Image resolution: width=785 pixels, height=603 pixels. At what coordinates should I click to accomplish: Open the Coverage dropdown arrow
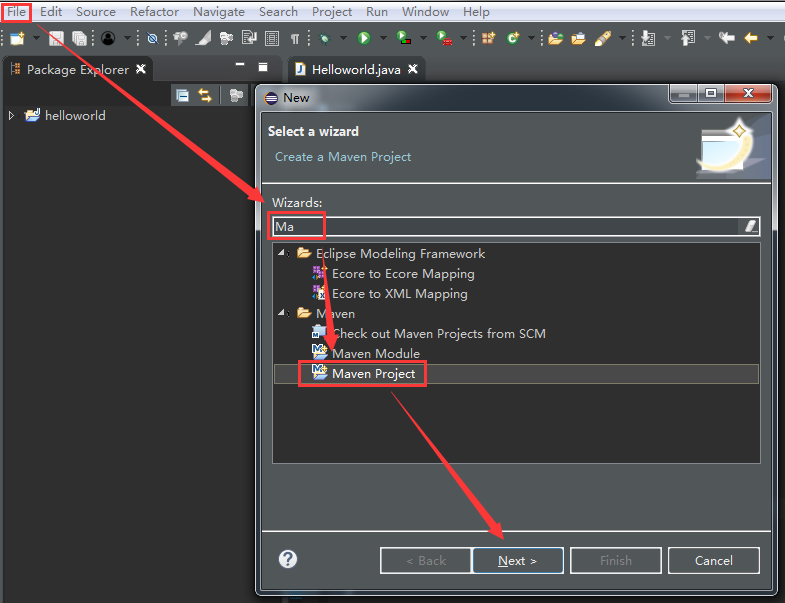(x=423, y=38)
